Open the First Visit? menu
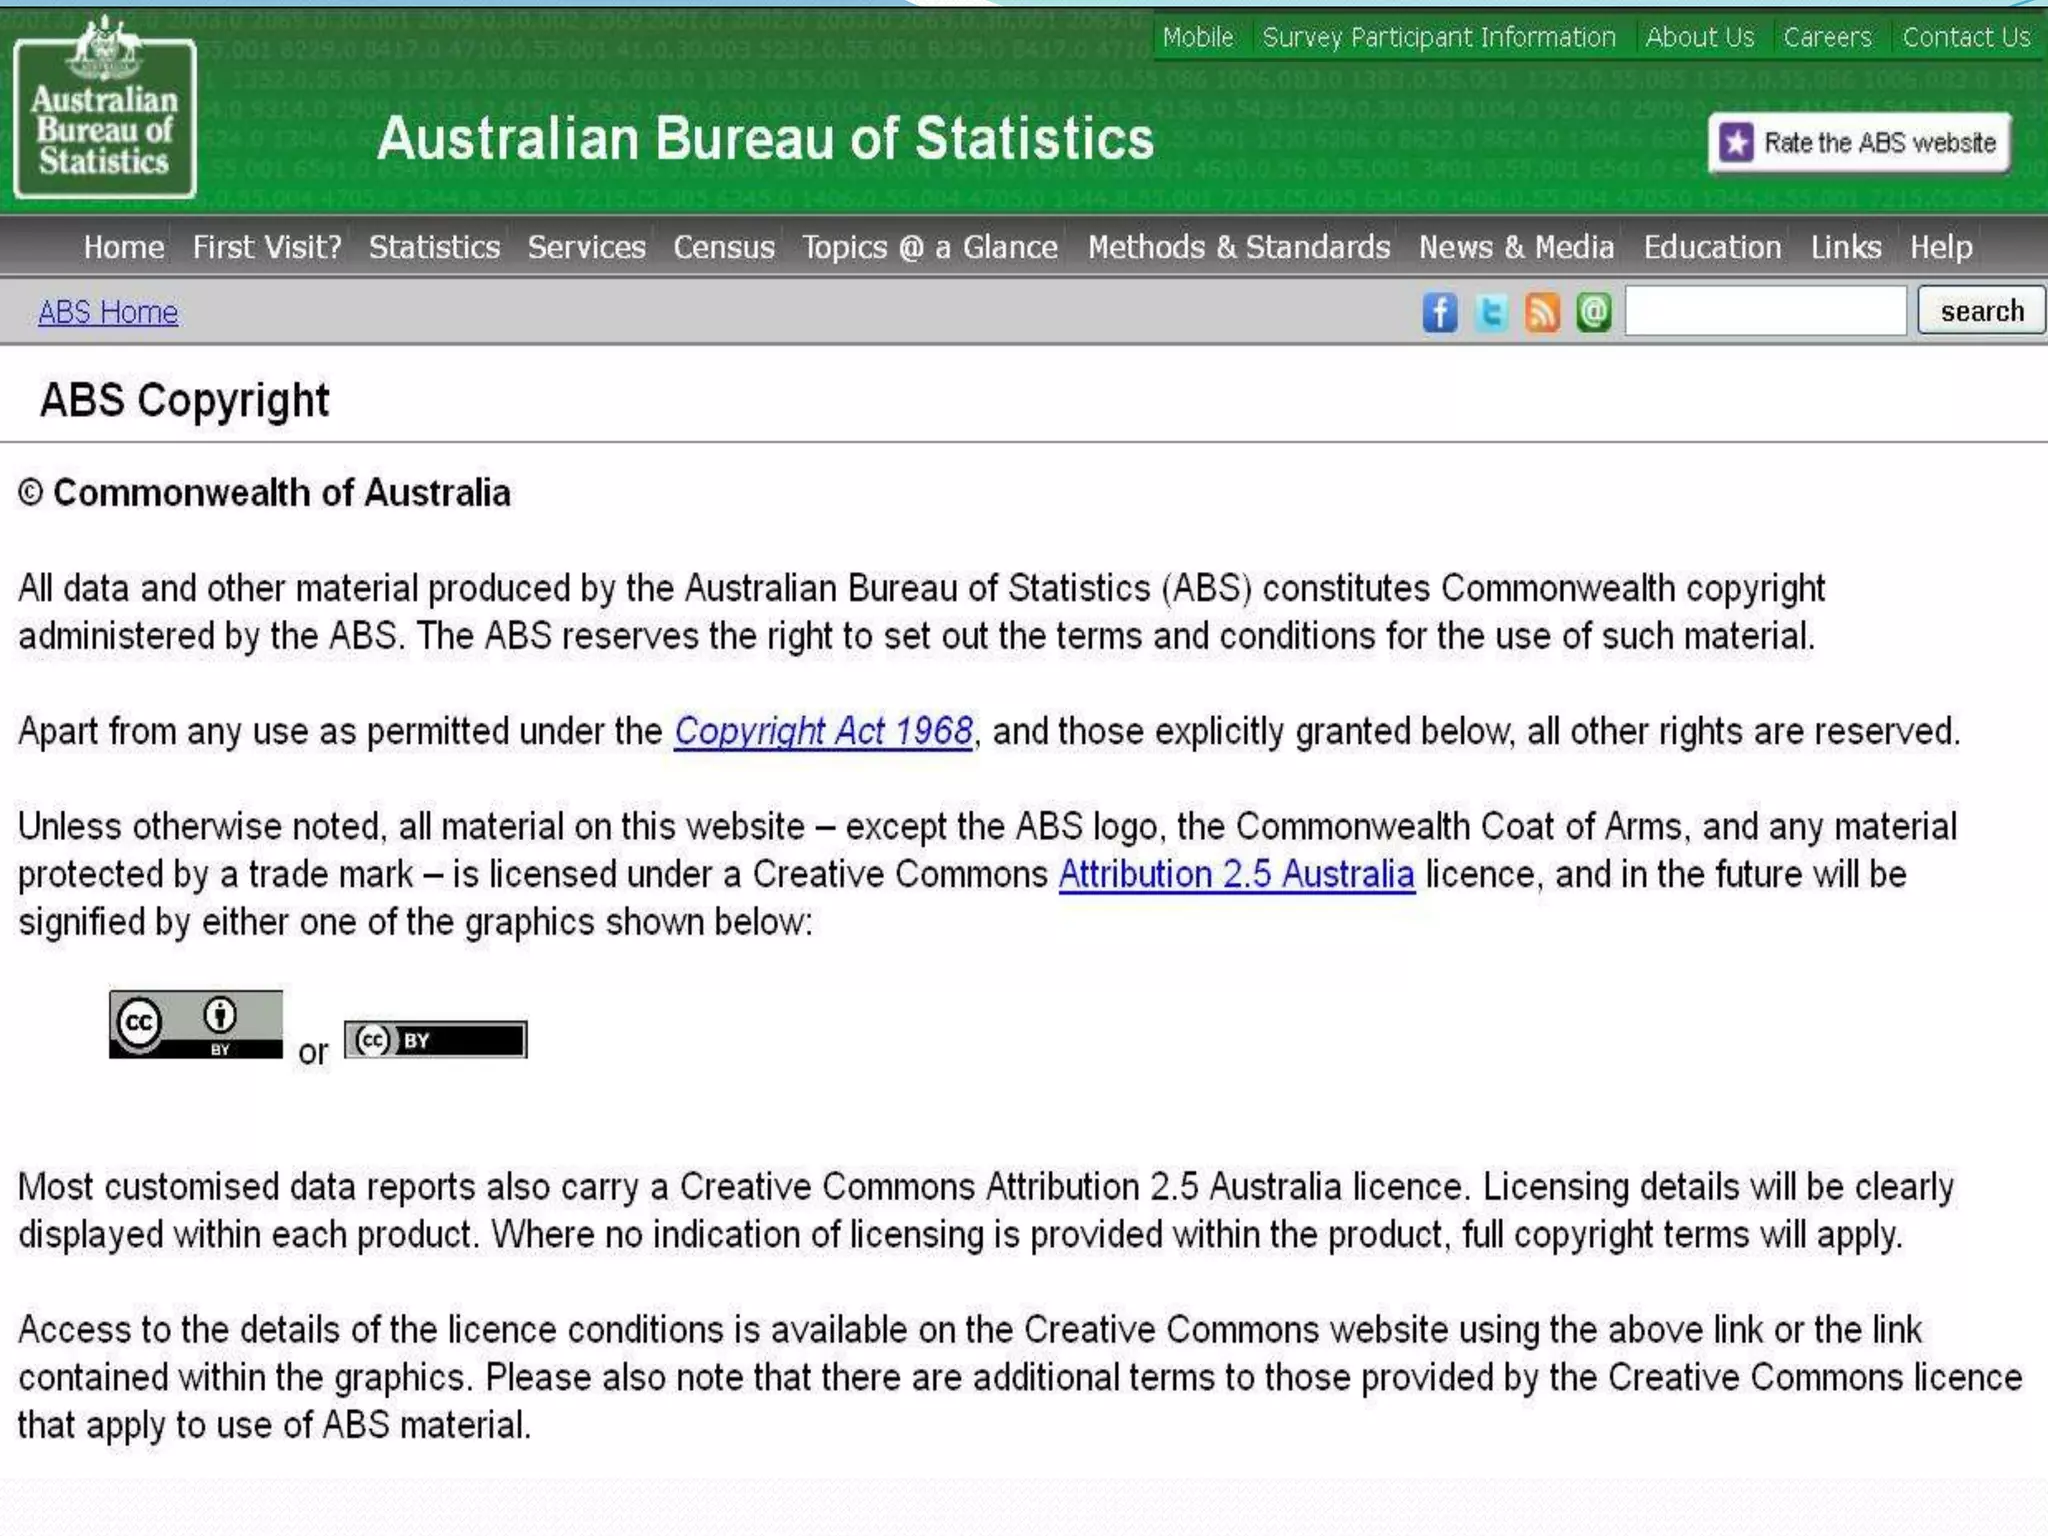The image size is (2048, 1536). (267, 247)
